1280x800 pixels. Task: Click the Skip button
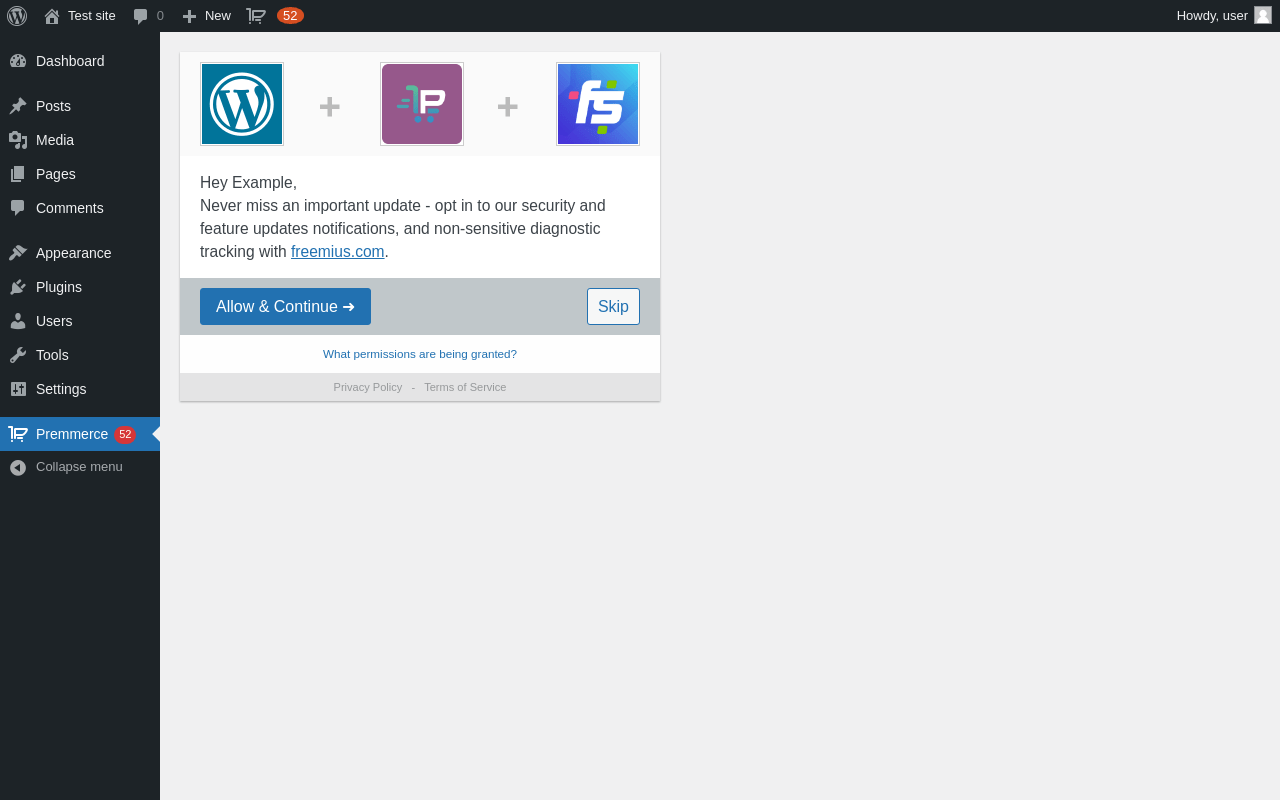point(613,306)
